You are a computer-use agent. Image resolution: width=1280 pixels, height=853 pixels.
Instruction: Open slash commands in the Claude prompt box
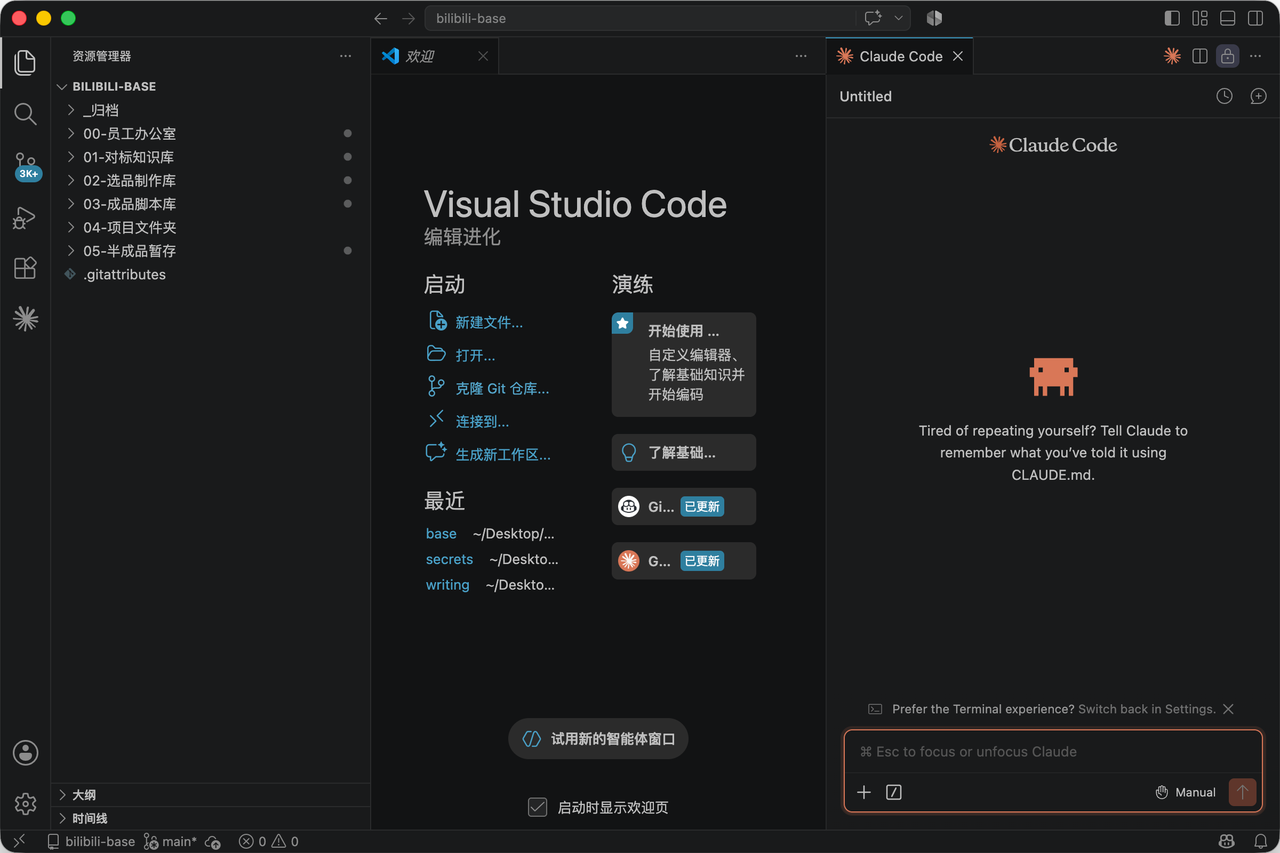(894, 792)
